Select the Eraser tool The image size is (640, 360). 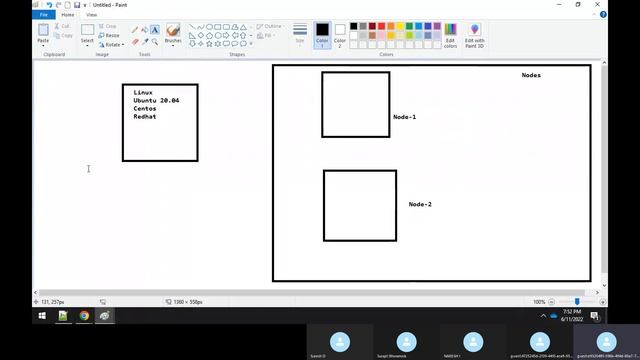[x=135, y=42]
